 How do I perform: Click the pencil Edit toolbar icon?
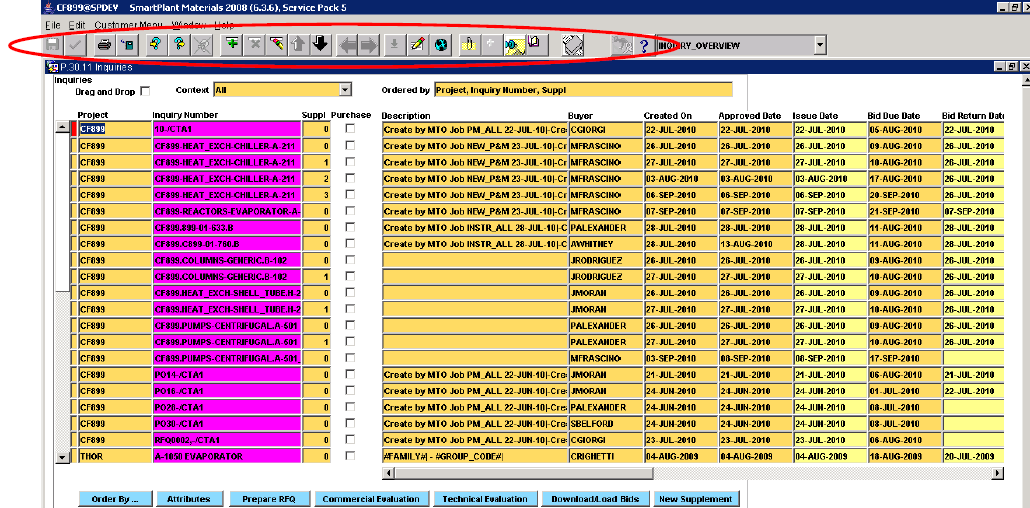coord(417,45)
